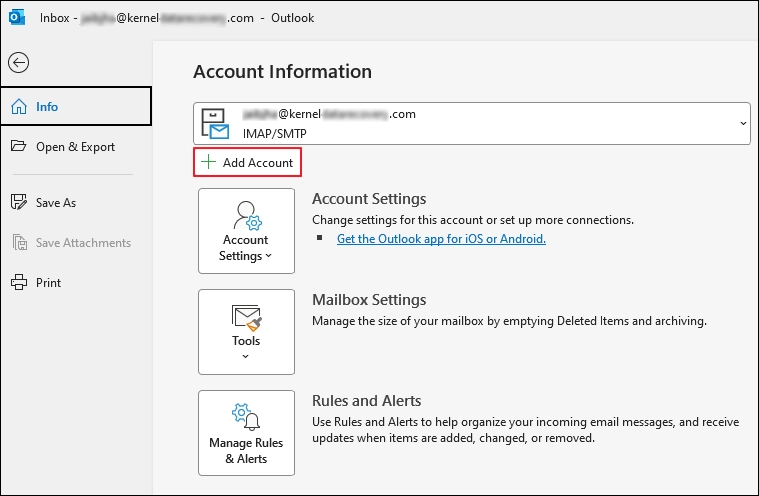Click the Print printer icon

point(19,282)
